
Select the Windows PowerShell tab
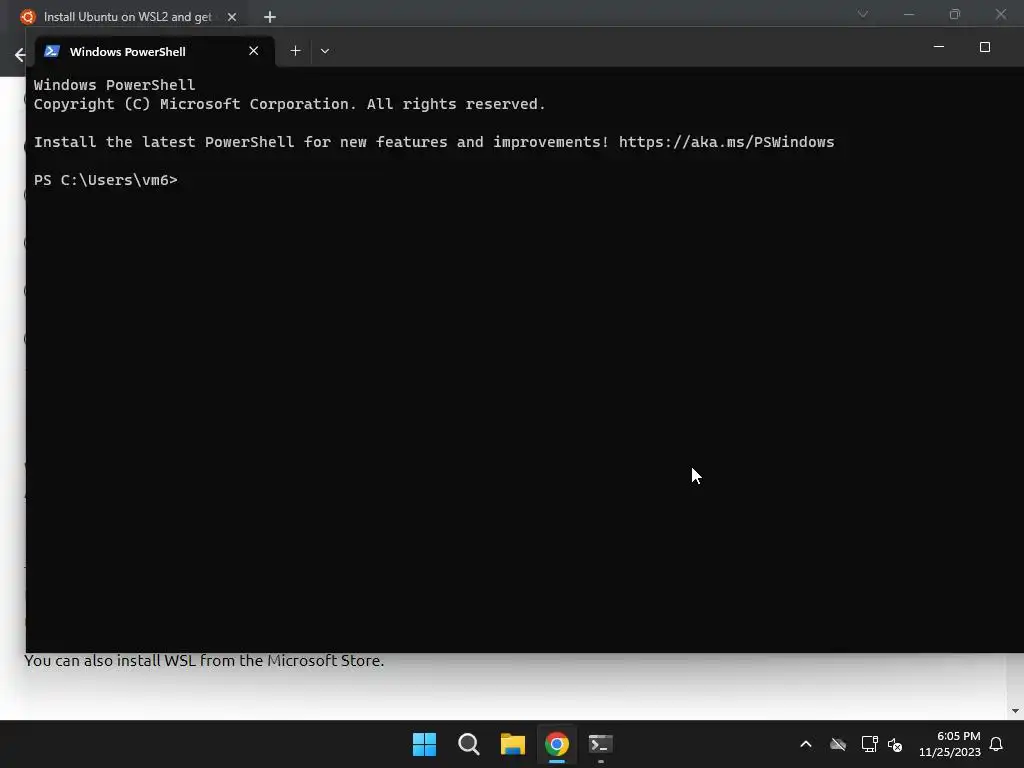[155, 51]
